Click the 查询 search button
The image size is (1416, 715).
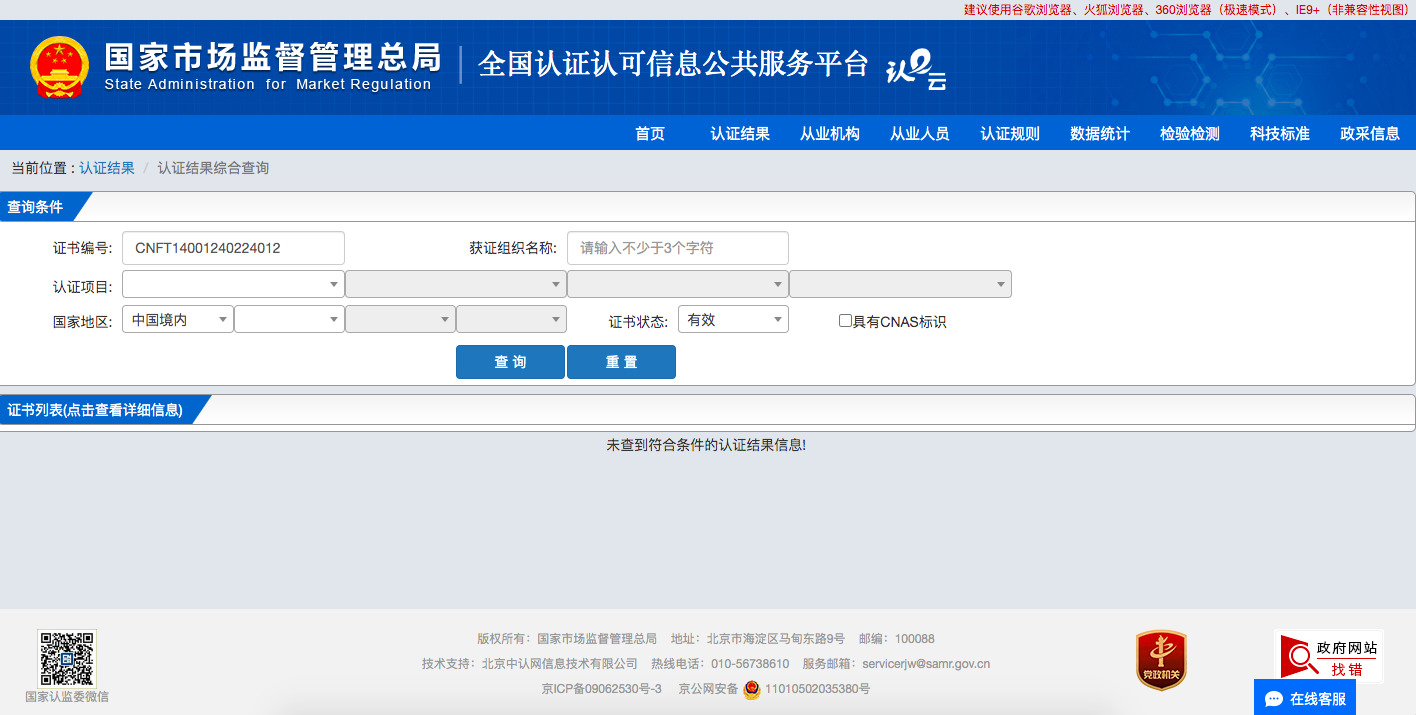pos(510,362)
